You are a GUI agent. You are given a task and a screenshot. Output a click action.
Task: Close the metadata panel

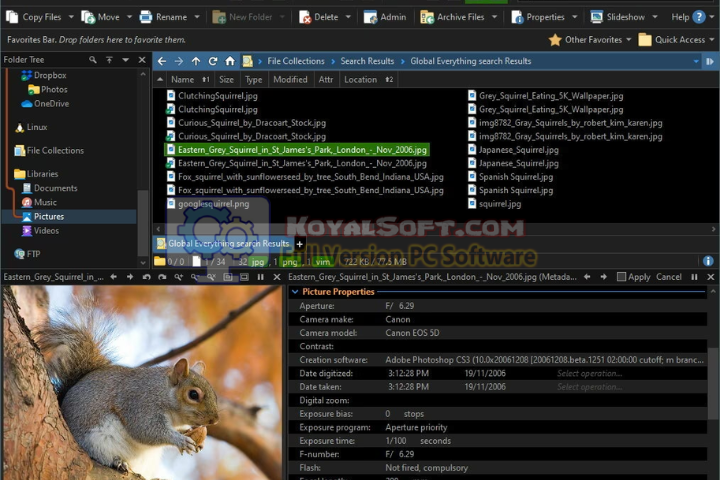pos(711,277)
